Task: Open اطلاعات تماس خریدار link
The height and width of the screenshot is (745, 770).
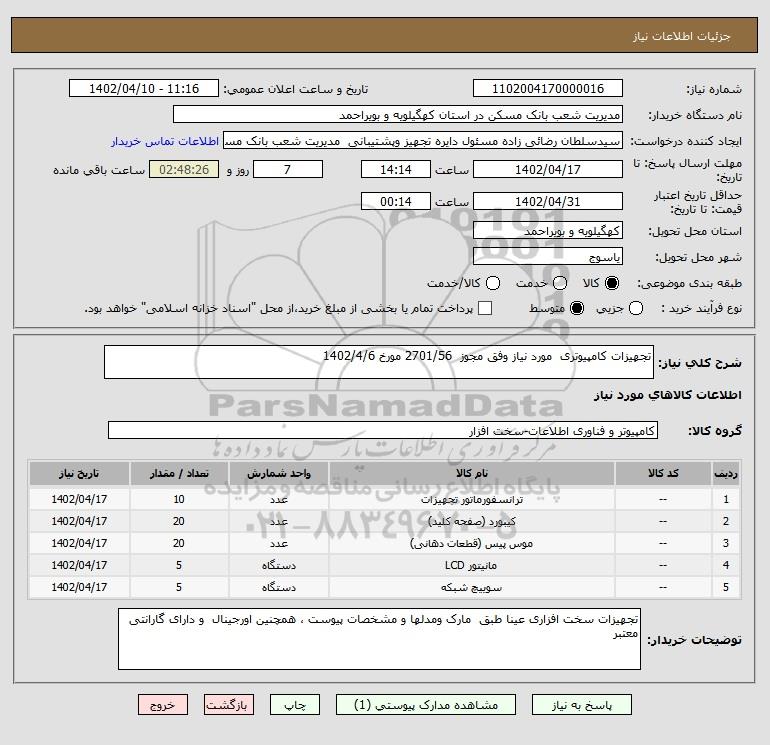Action: point(165,141)
